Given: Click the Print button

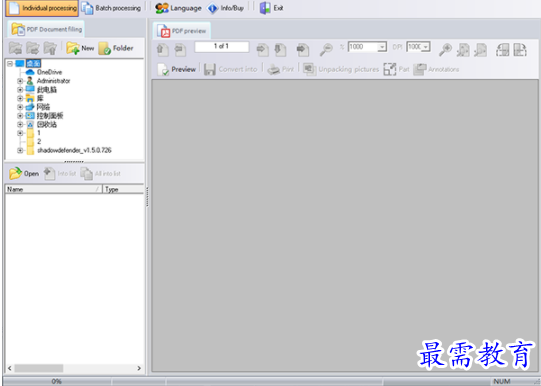Looking at the screenshot, I should pyautogui.click(x=281, y=69).
